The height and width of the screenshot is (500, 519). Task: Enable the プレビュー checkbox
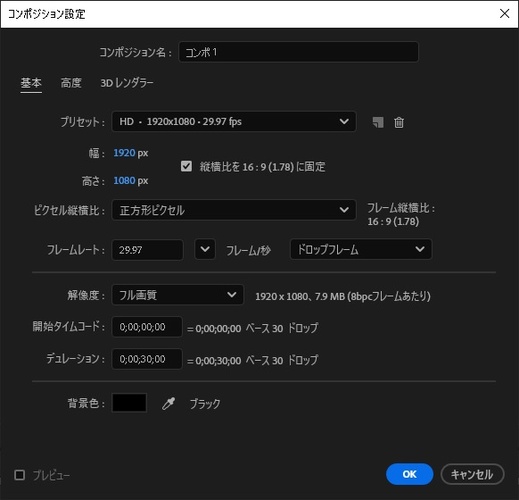tap(20, 475)
